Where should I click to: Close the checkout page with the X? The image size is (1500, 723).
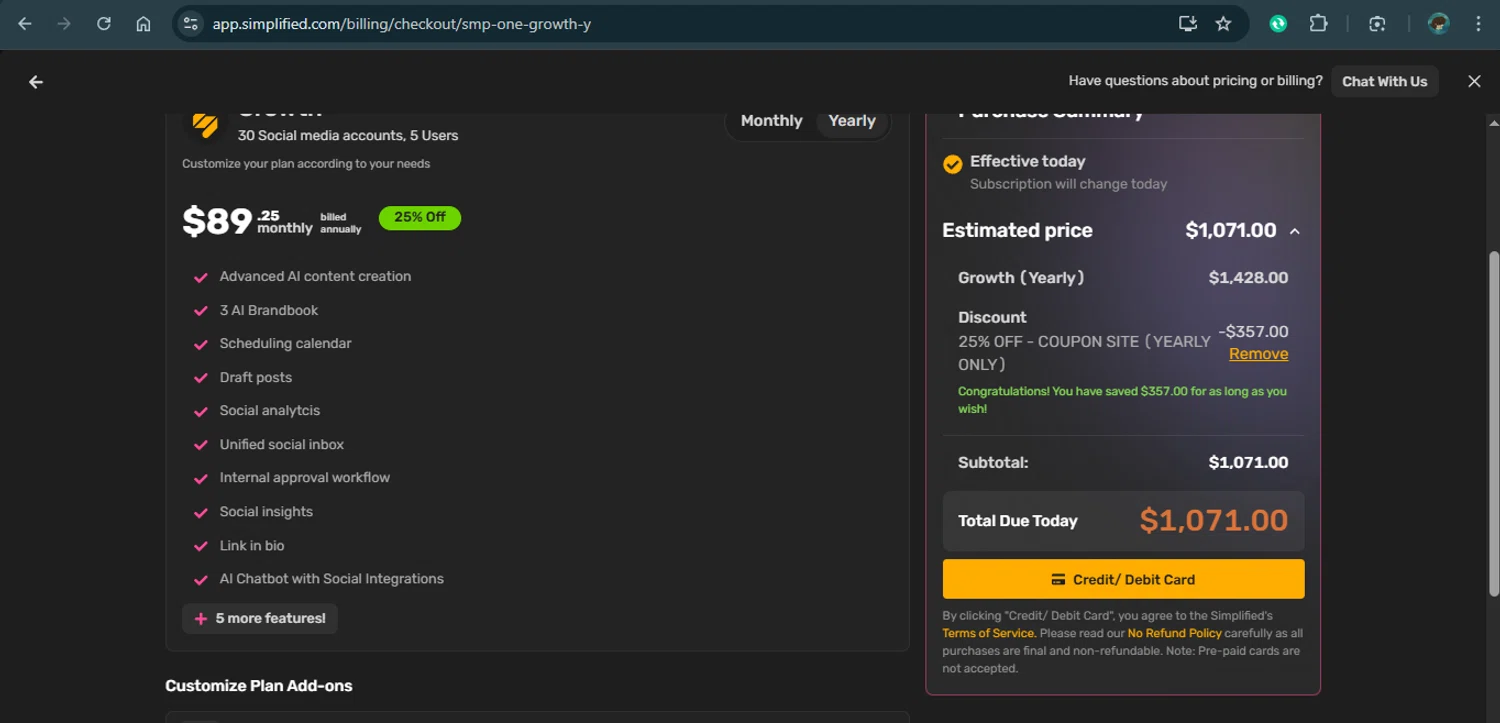[x=1474, y=82]
